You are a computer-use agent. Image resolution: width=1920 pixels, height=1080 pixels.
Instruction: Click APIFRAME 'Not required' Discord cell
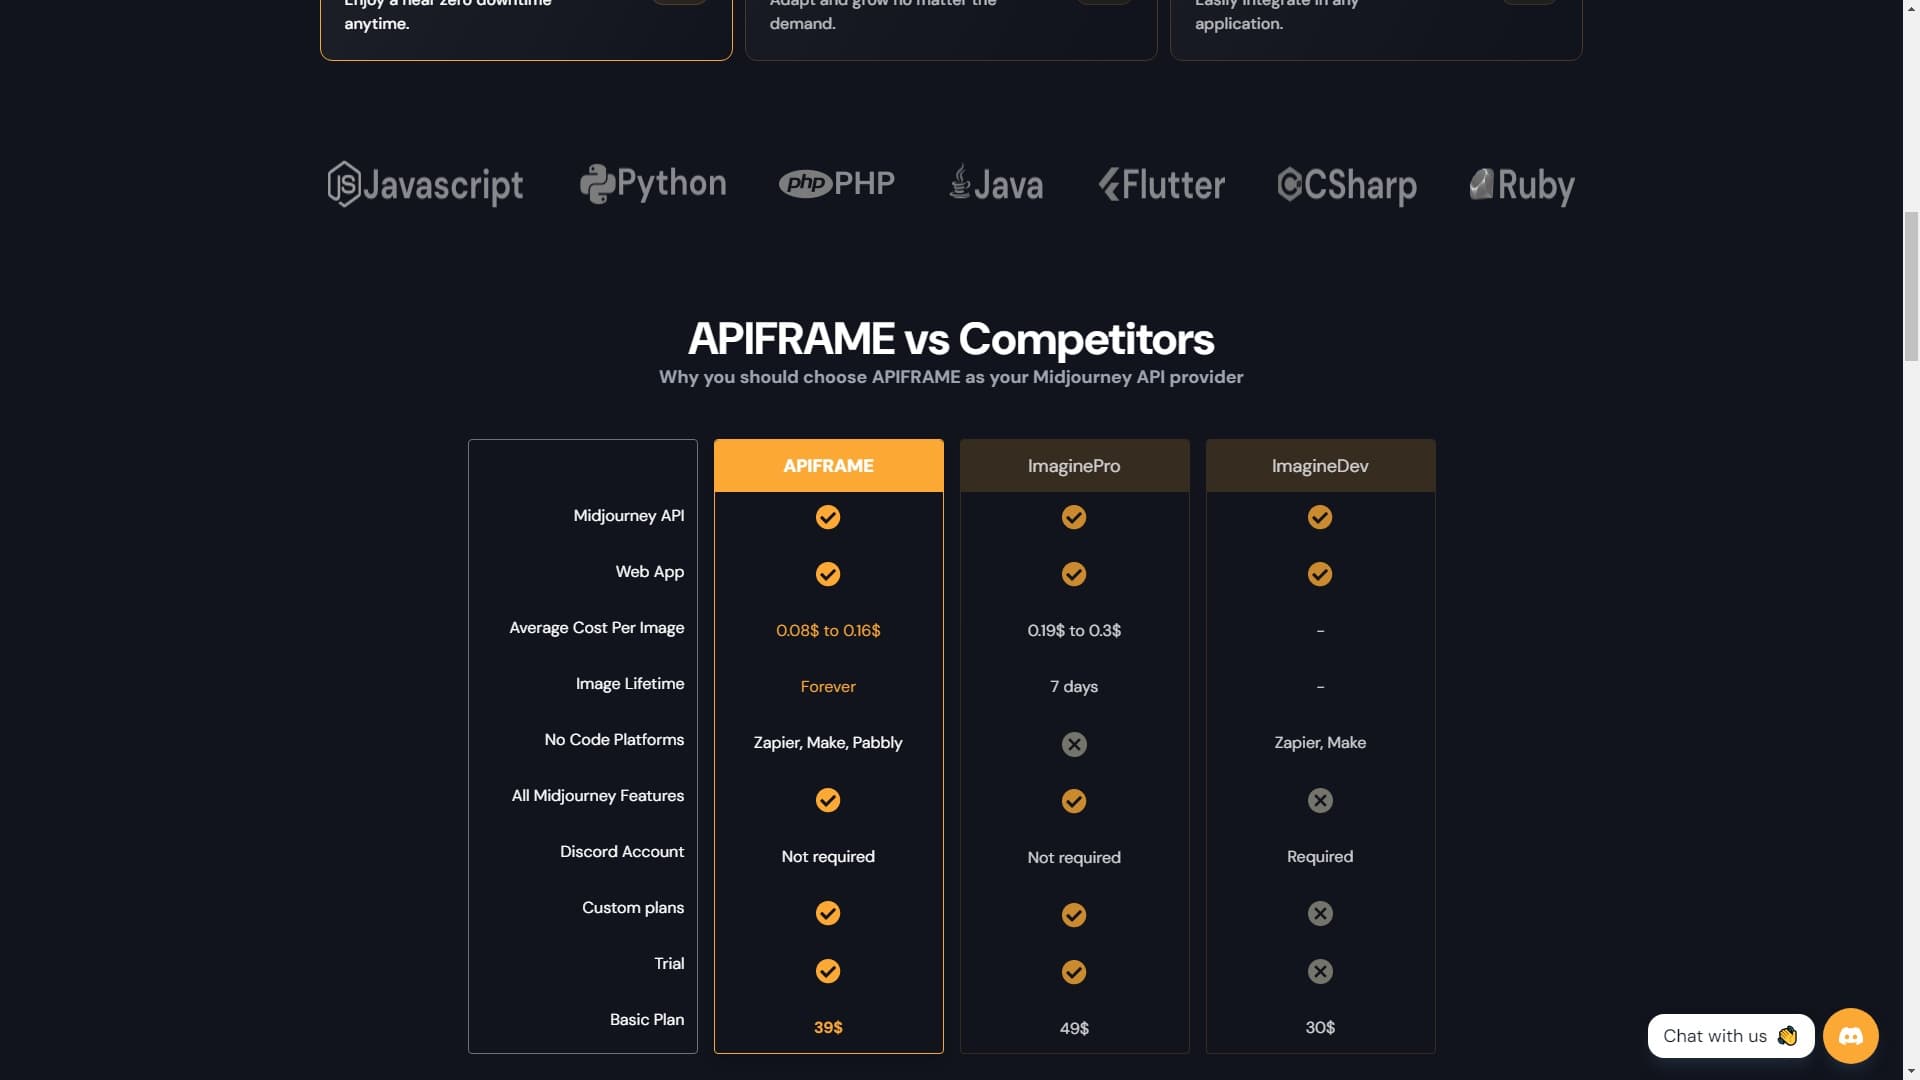pos(828,856)
